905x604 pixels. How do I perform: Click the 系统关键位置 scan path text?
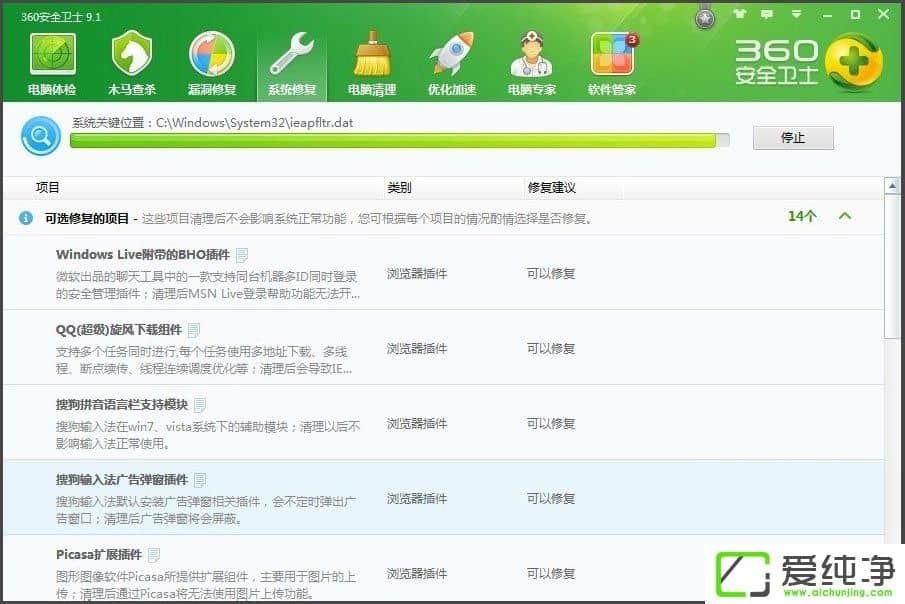coord(212,122)
